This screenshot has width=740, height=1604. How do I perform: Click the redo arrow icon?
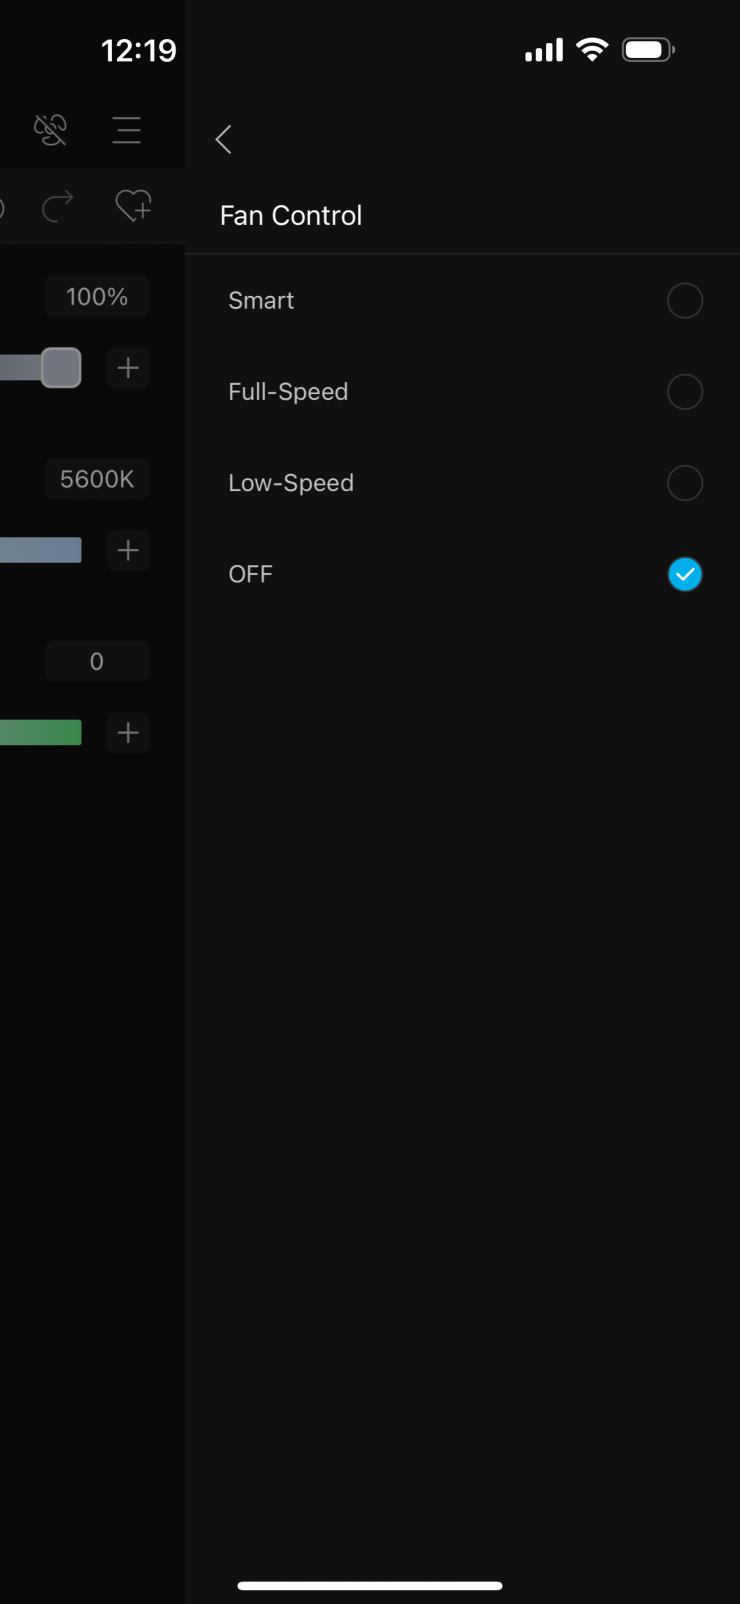(58, 206)
